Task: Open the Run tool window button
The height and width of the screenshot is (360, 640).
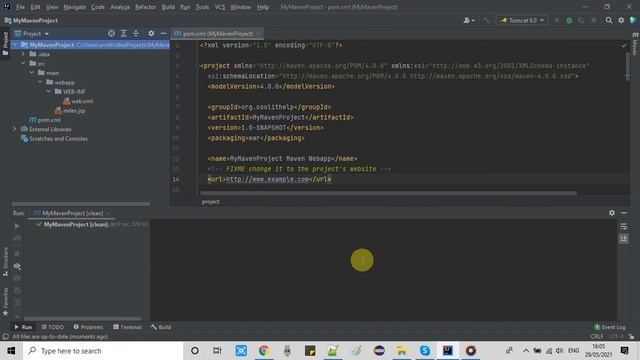Action: (x=23, y=327)
